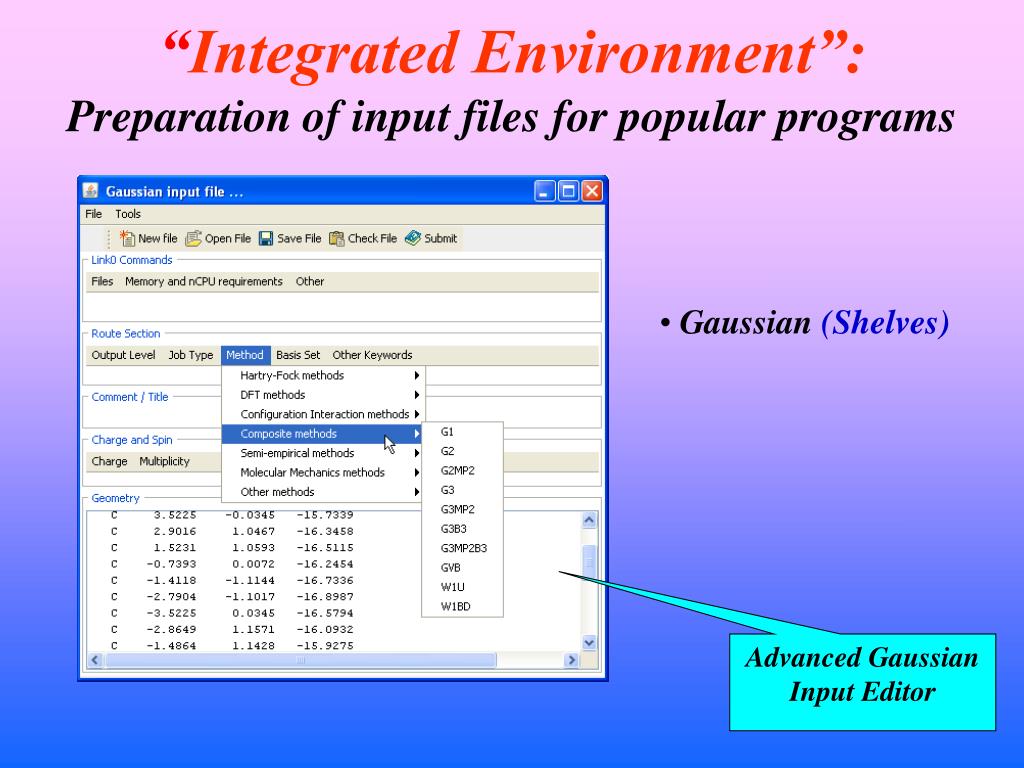Click the Save File floppy icon

(266, 238)
